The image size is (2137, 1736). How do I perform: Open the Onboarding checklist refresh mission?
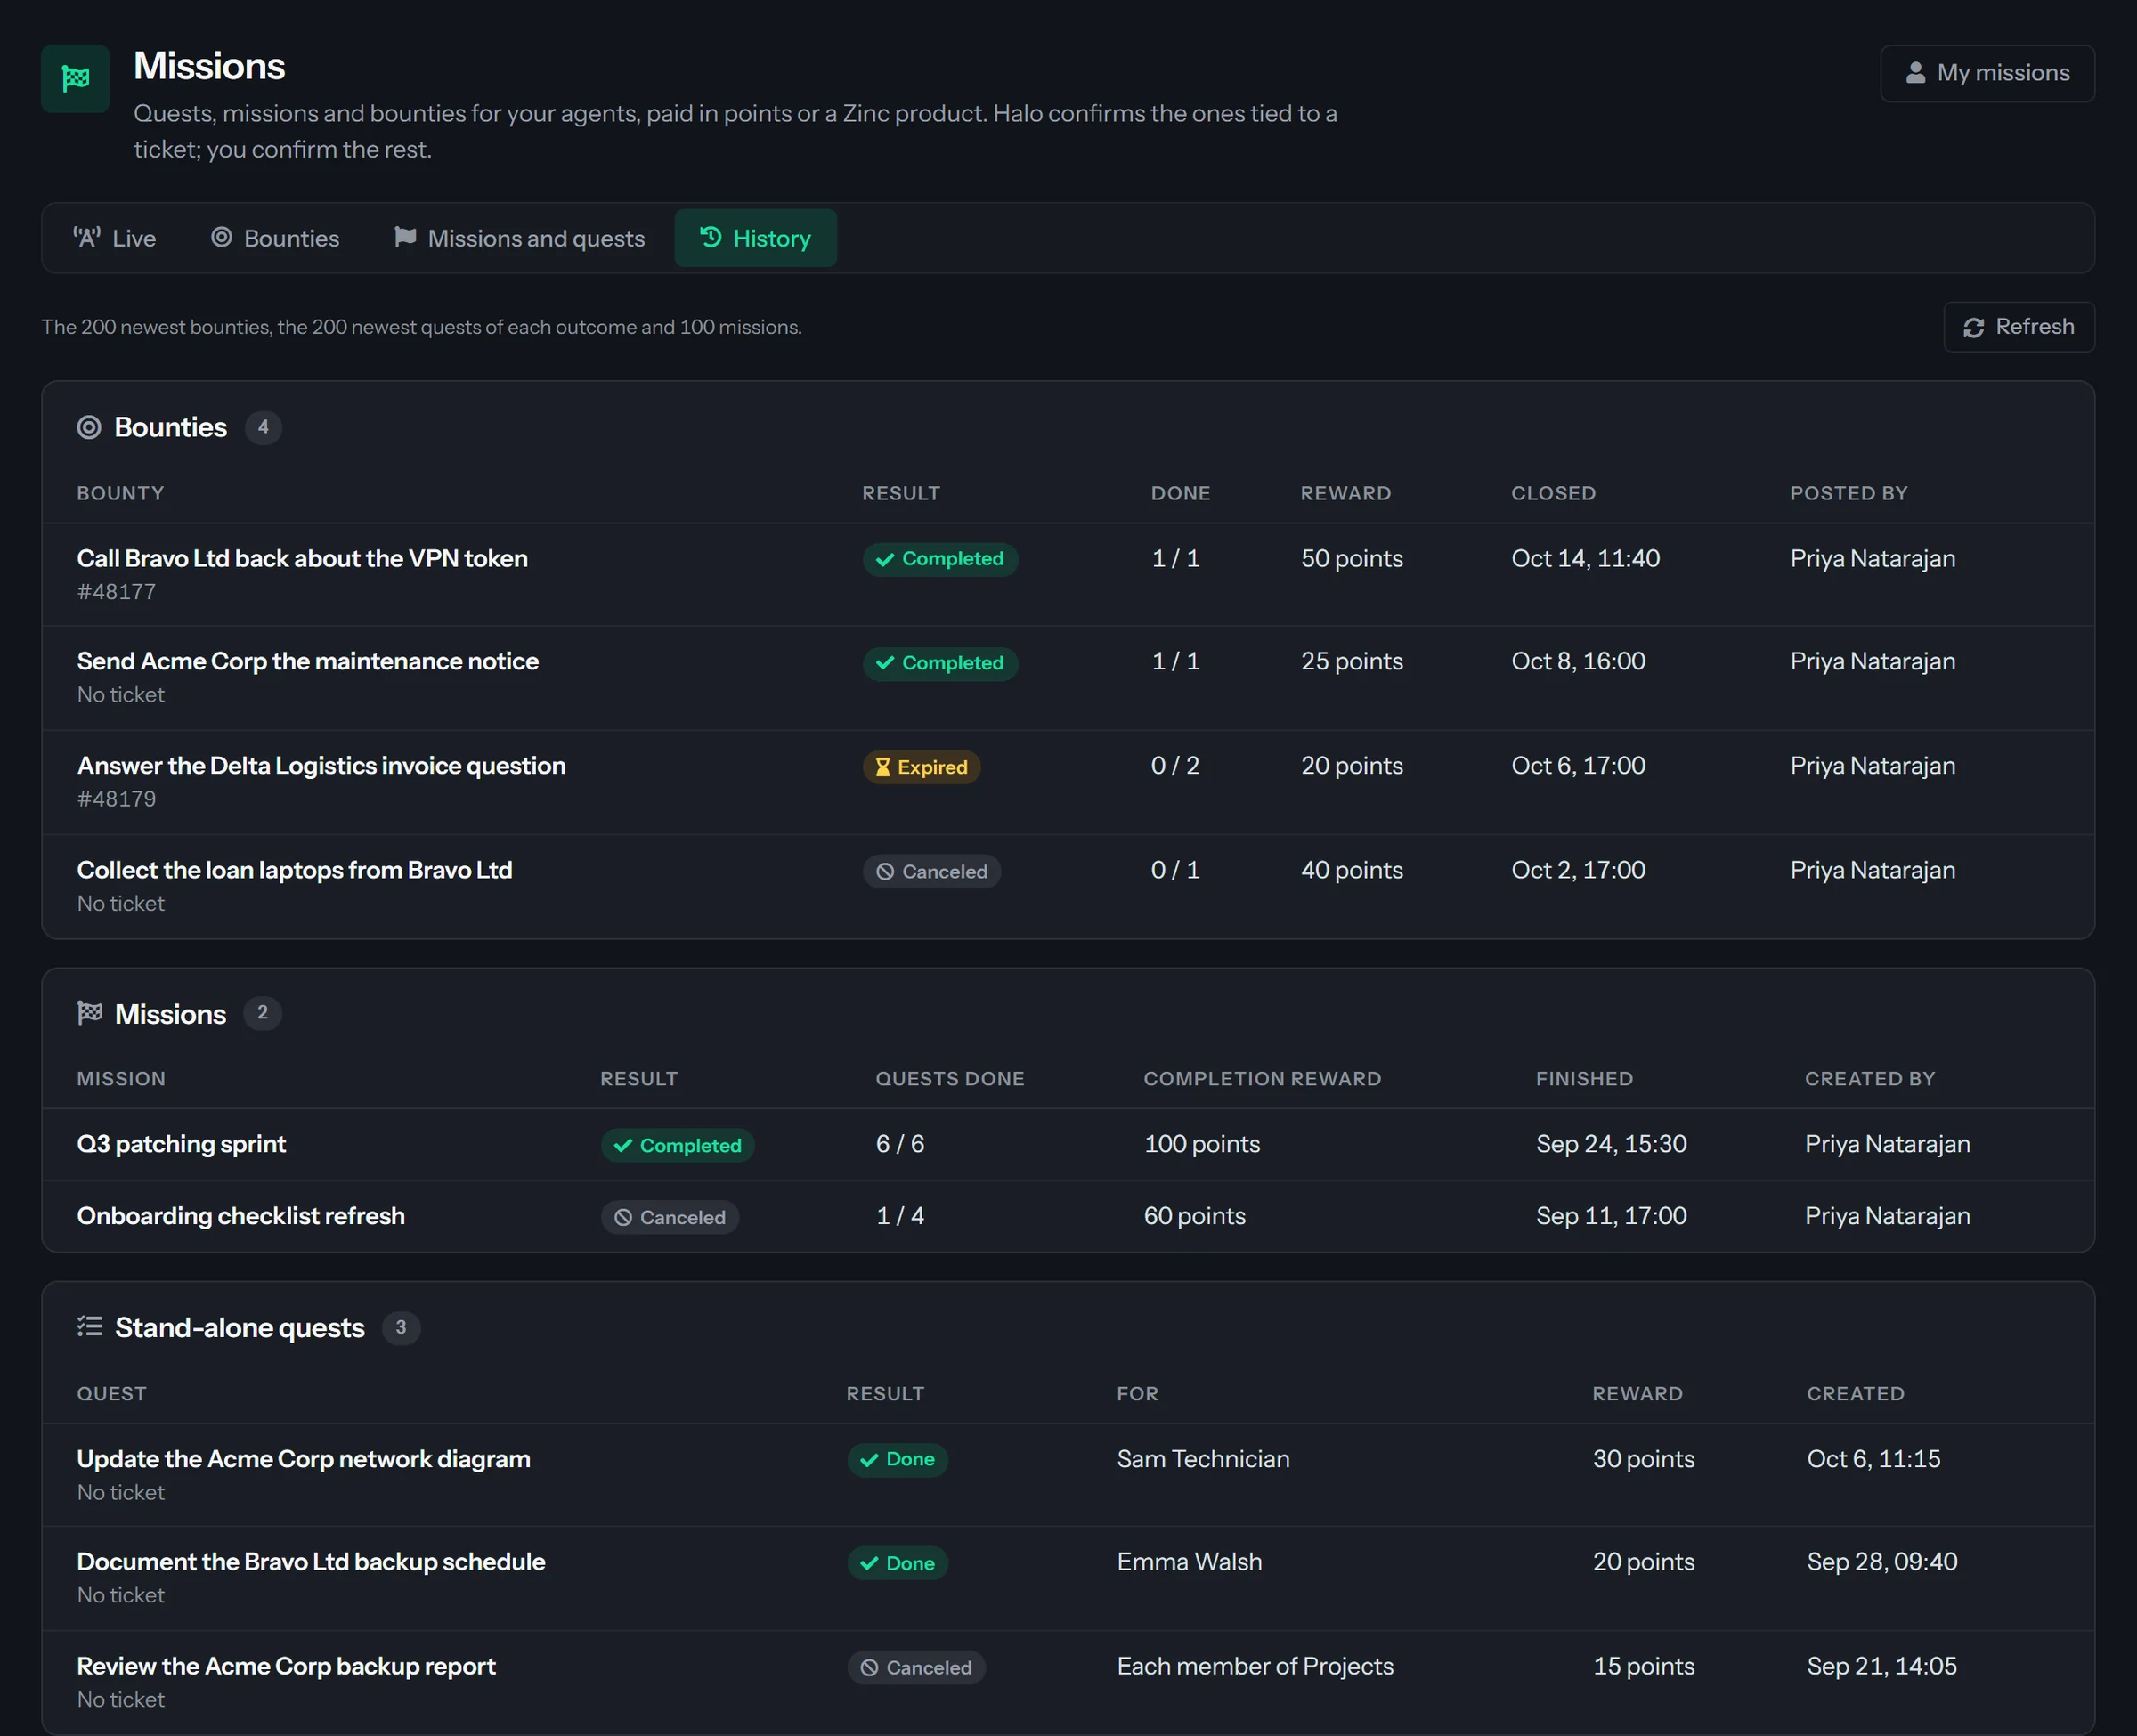[241, 1216]
